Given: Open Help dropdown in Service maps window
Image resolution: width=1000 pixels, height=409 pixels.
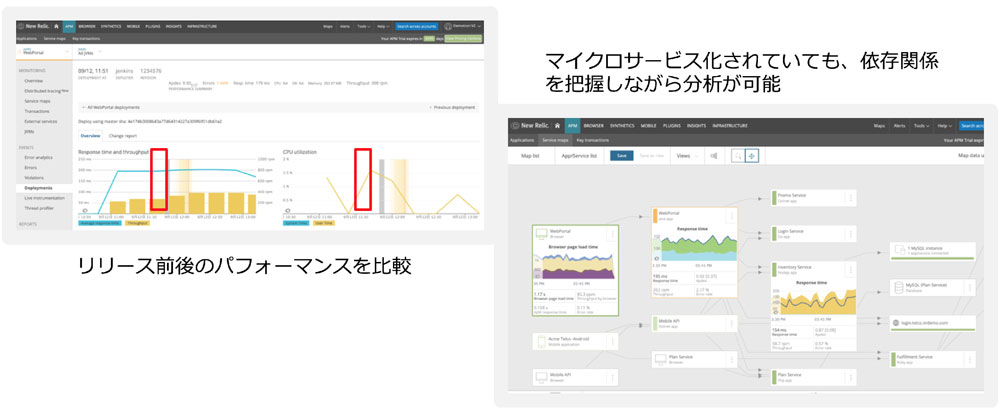Looking at the screenshot, I should coord(945,126).
